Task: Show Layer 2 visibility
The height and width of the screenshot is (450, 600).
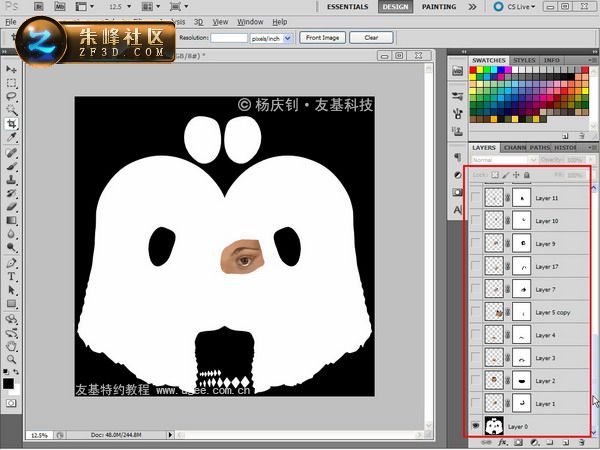Action: tap(475, 380)
